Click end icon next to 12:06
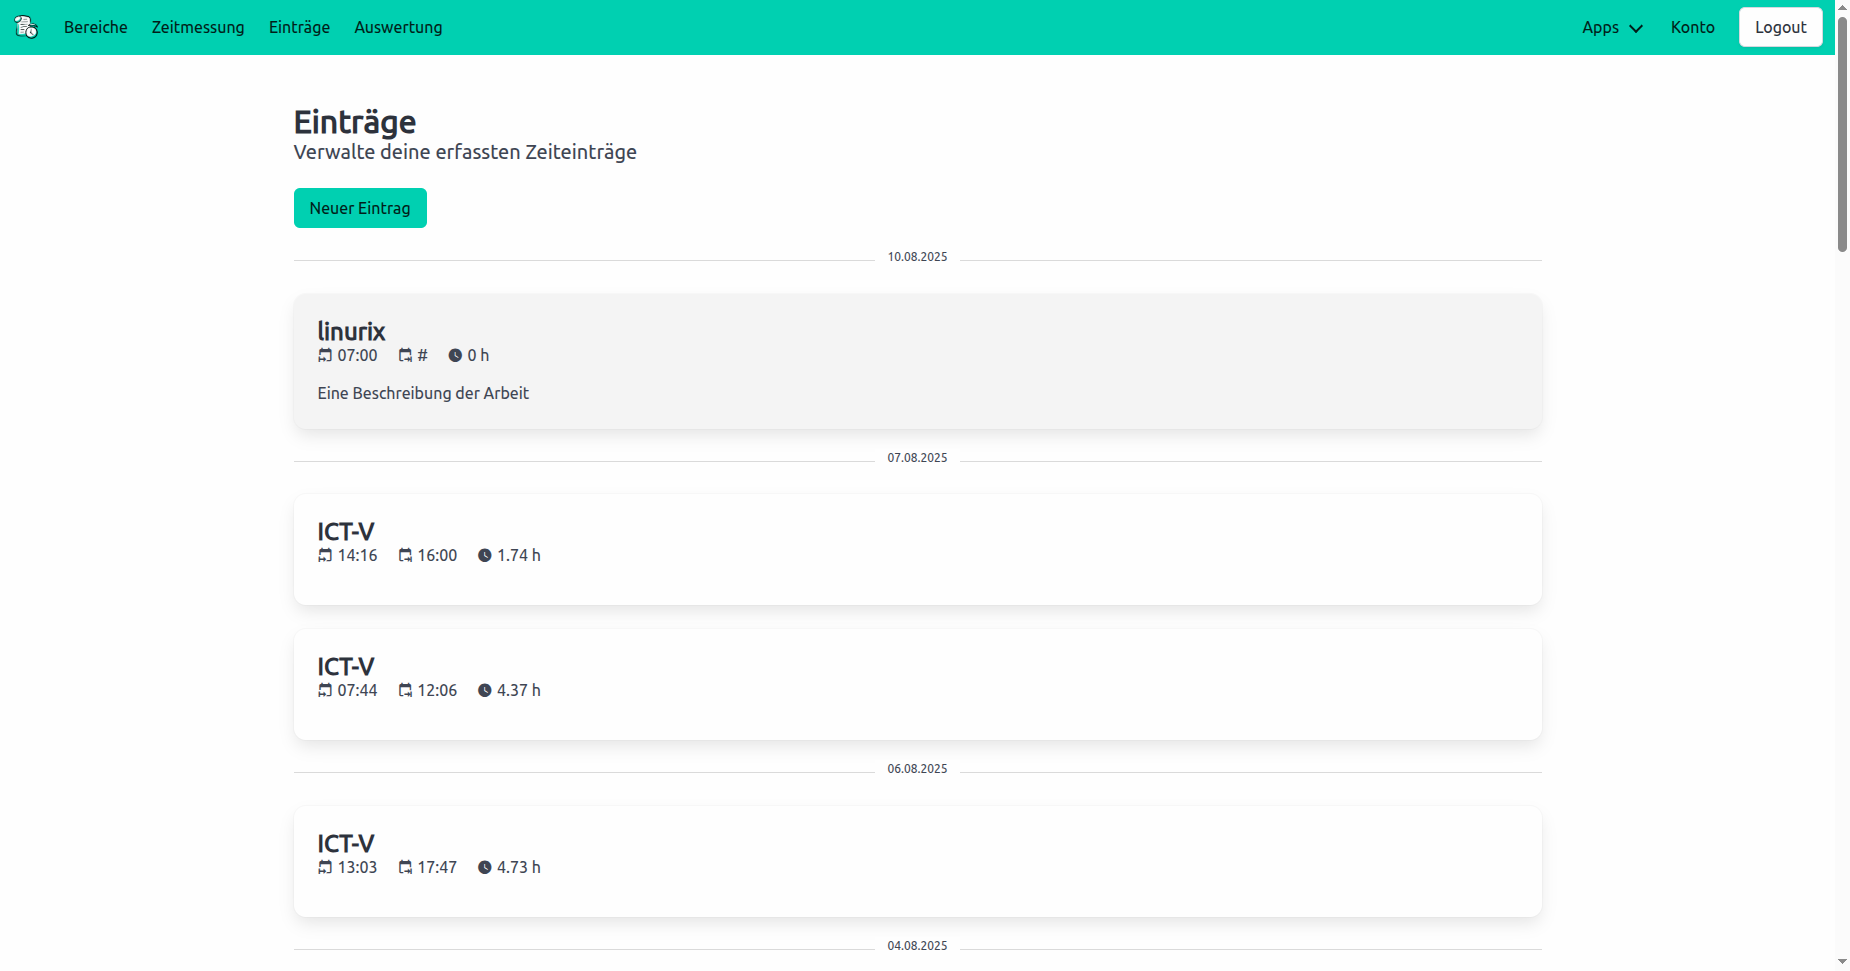Viewport: 1850px width, 971px height. tap(405, 690)
